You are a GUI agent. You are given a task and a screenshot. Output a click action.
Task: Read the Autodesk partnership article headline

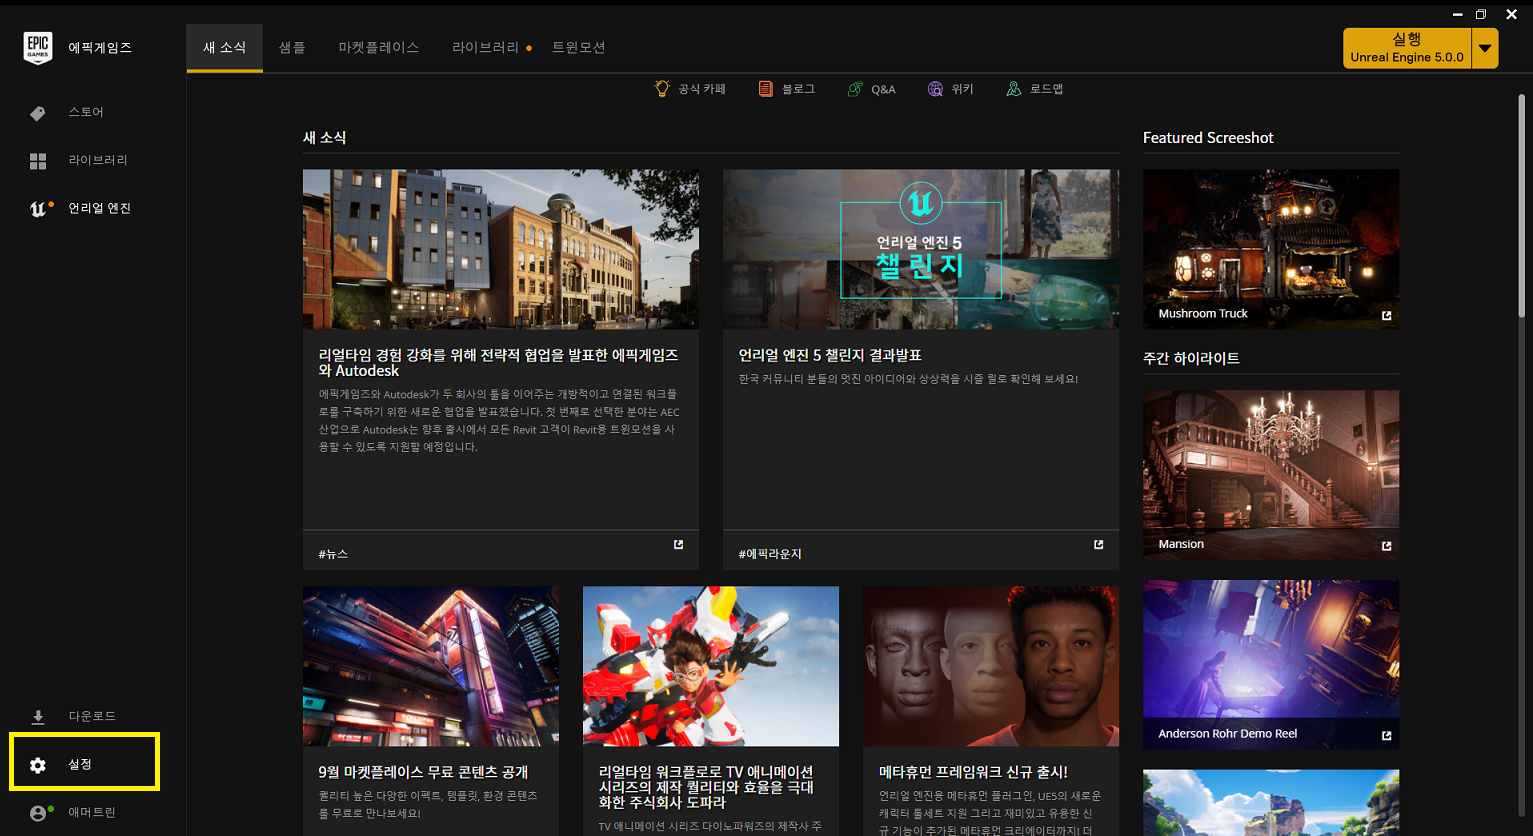[x=498, y=363]
